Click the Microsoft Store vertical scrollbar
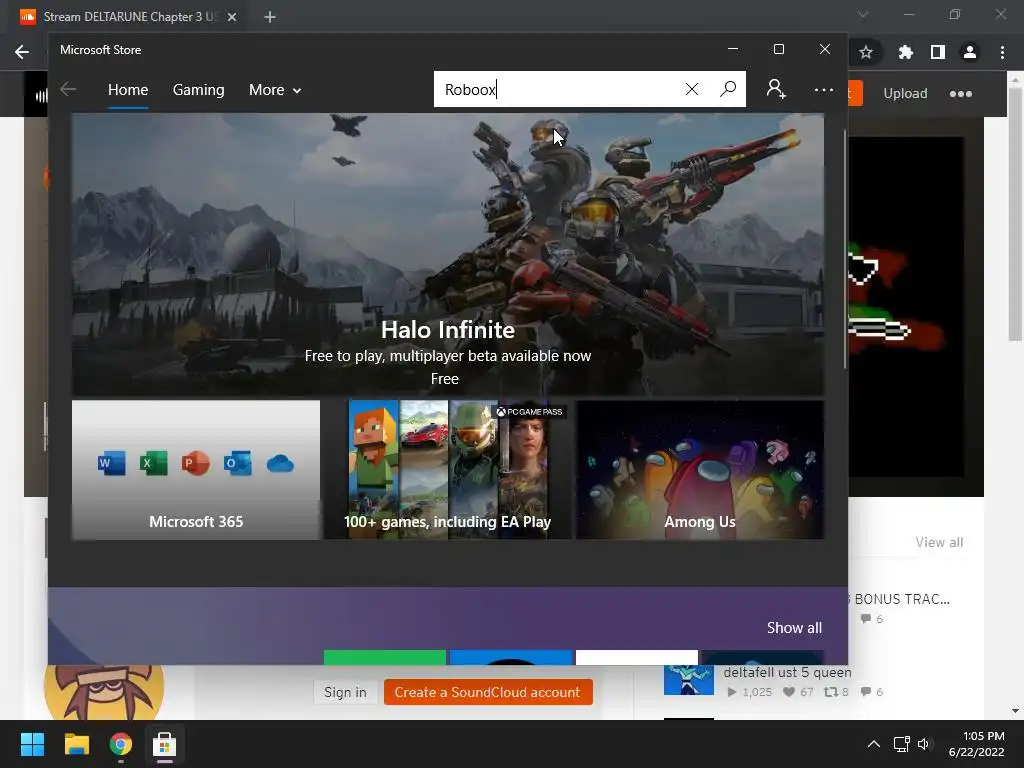 coord(844,248)
